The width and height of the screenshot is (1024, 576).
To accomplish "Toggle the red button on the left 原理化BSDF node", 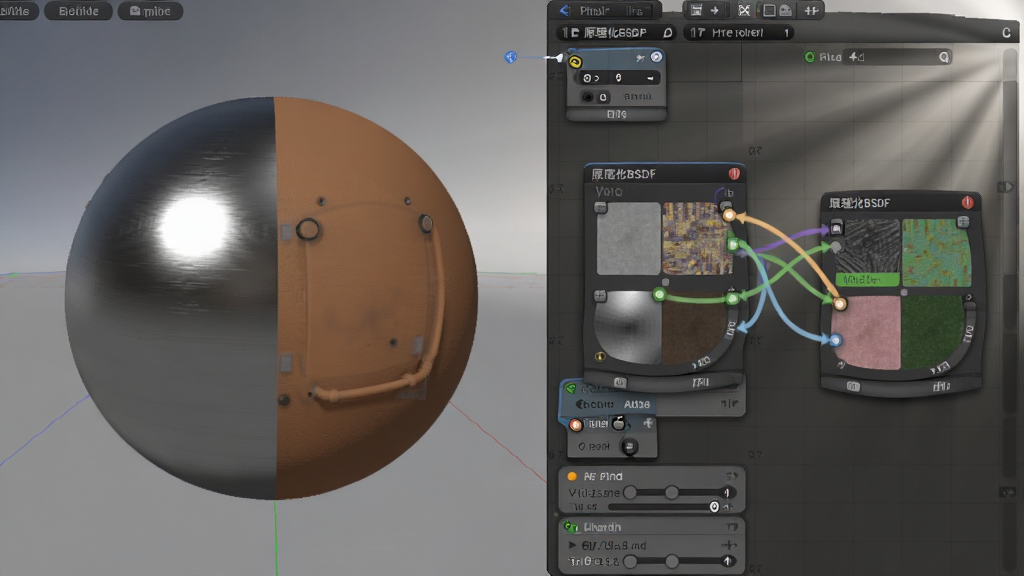I will [734, 174].
